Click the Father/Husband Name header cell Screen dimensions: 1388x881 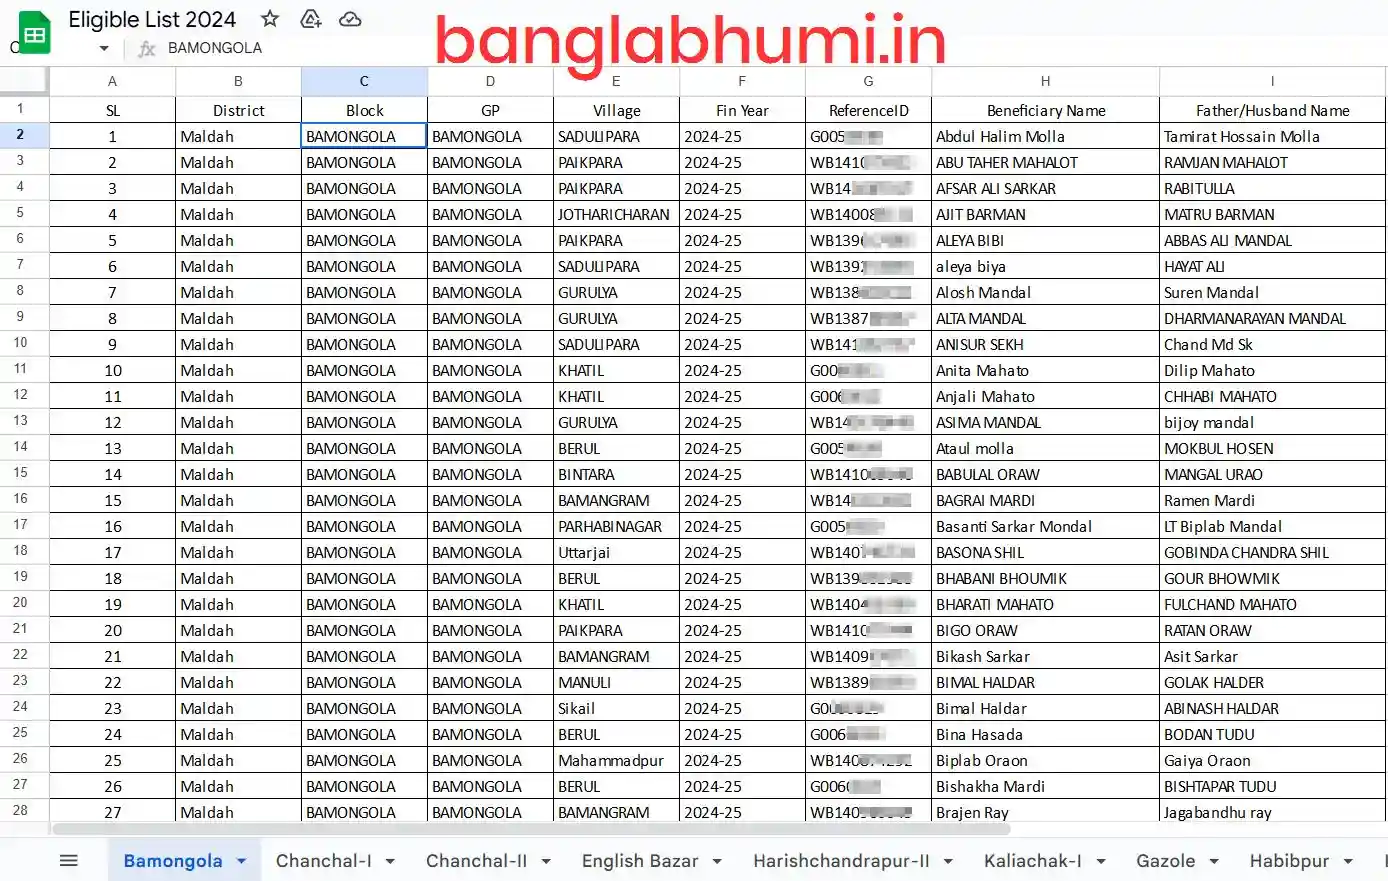[1273, 110]
